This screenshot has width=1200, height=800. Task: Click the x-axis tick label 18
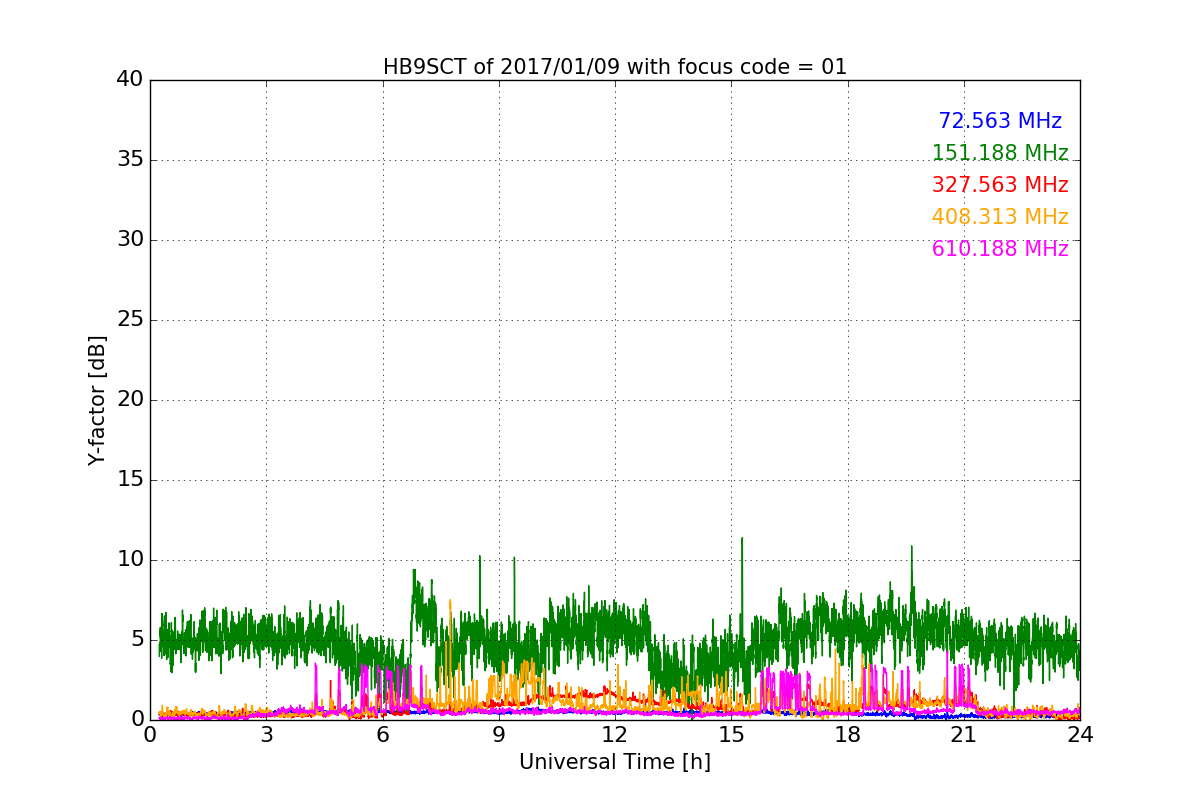(848, 735)
